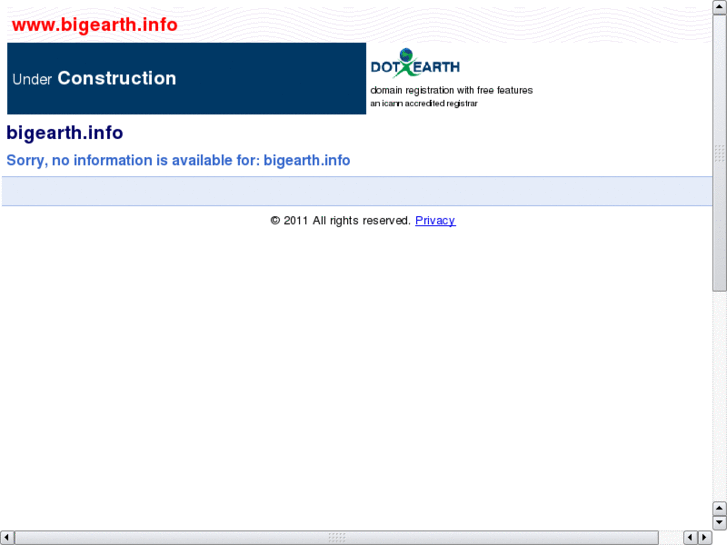Click the second-to-last up arrow on vertical scrollbar

tap(719, 508)
